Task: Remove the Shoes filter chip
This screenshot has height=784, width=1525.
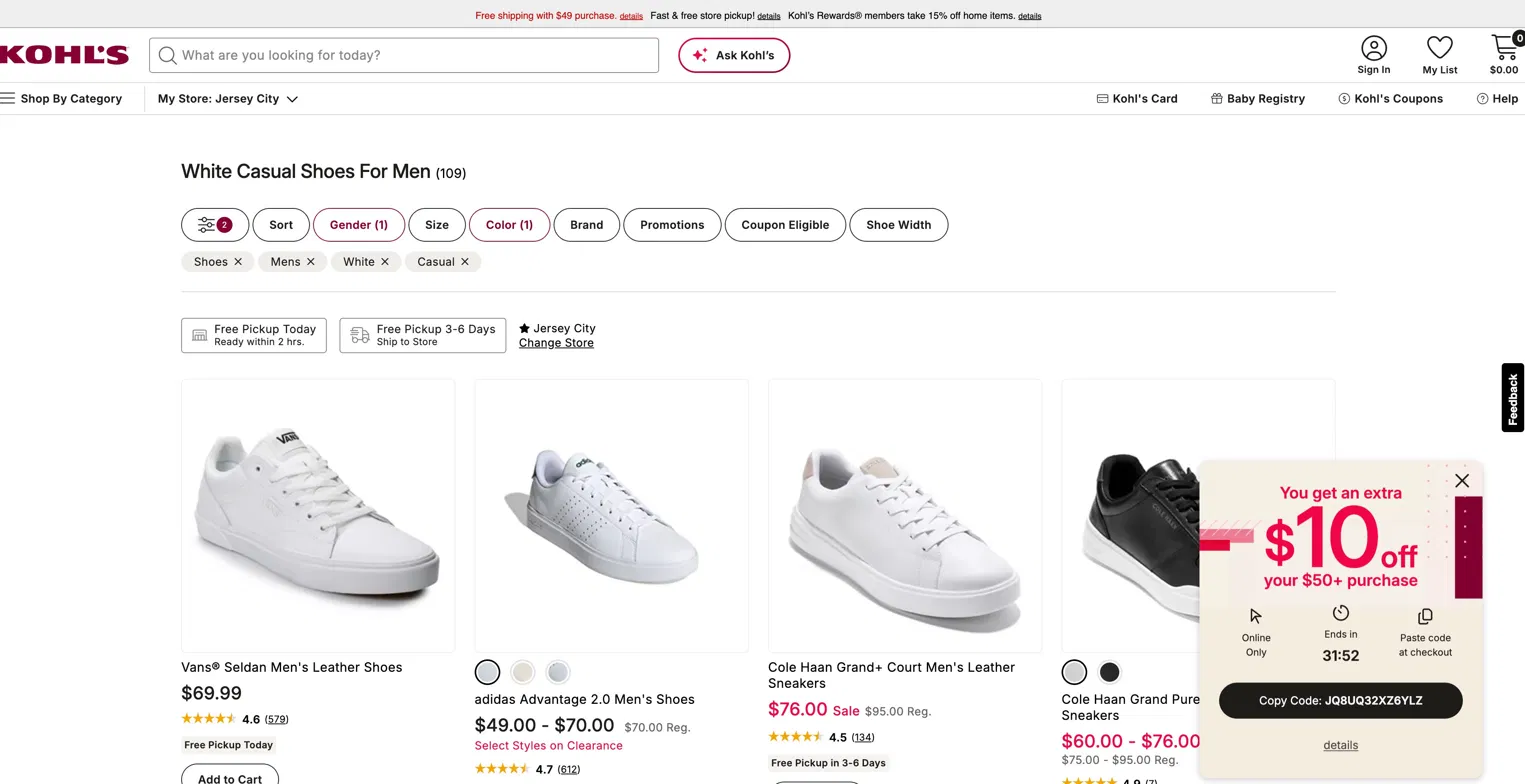Action: [x=238, y=262]
